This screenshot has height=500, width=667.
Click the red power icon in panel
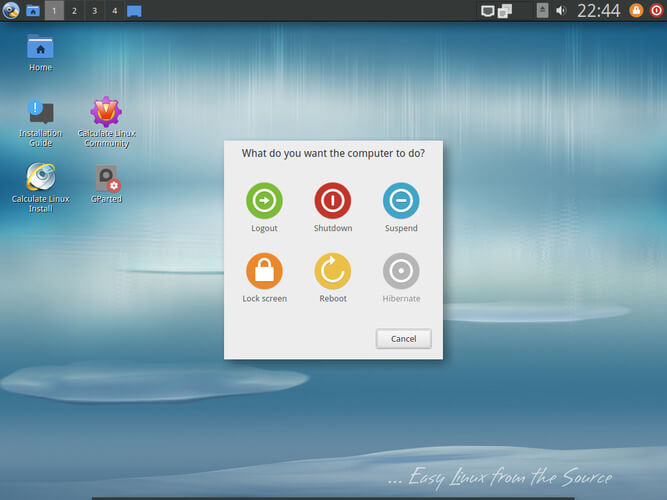pos(656,11)
